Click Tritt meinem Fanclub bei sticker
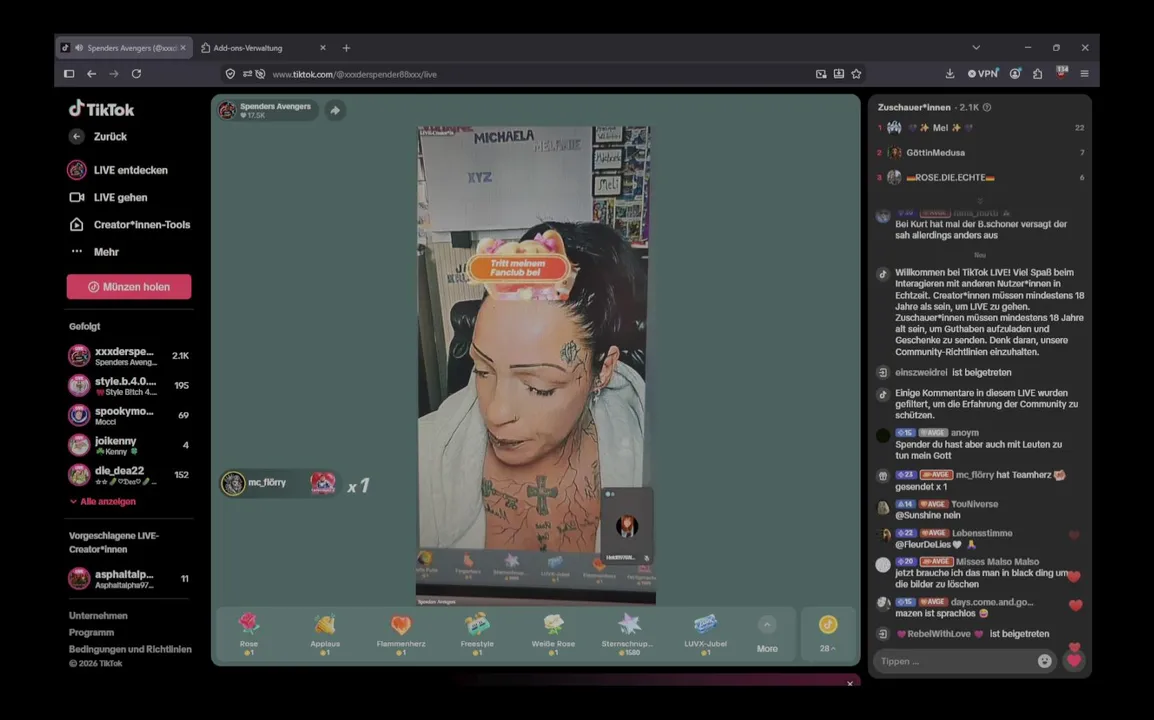Viewport: 1154px width, 720px height. coord(518,267)
